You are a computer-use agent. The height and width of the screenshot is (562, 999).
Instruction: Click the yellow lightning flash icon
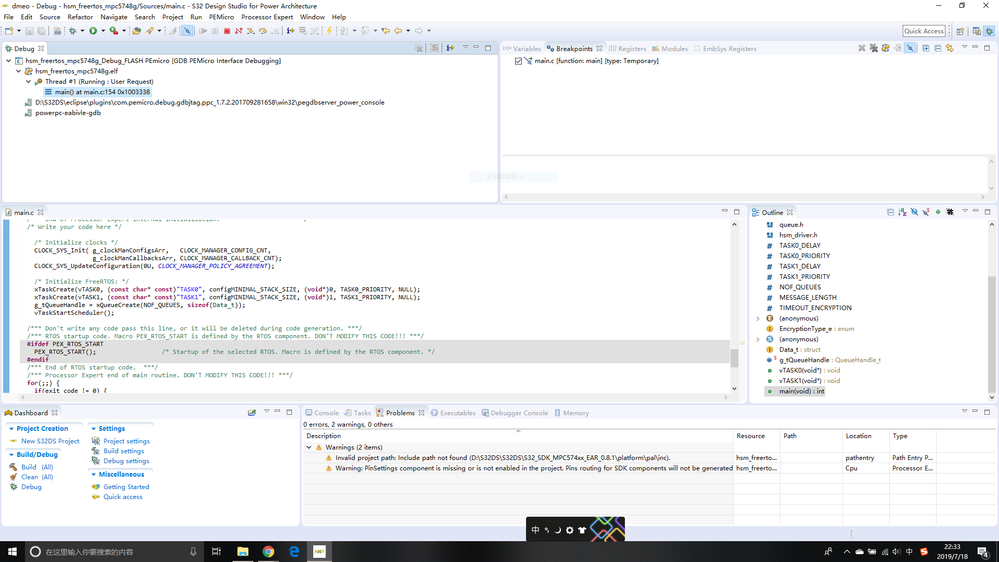[329, 31]
